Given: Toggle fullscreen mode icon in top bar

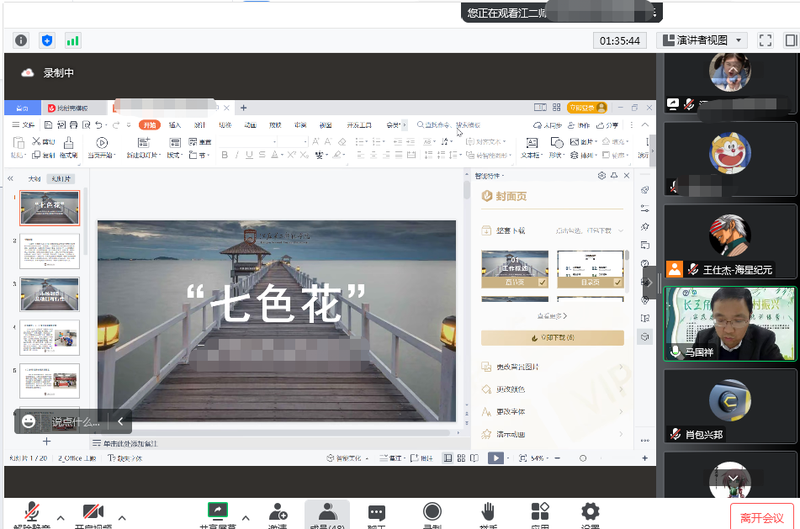Looking at the screenshot, I should coord(765,41).
